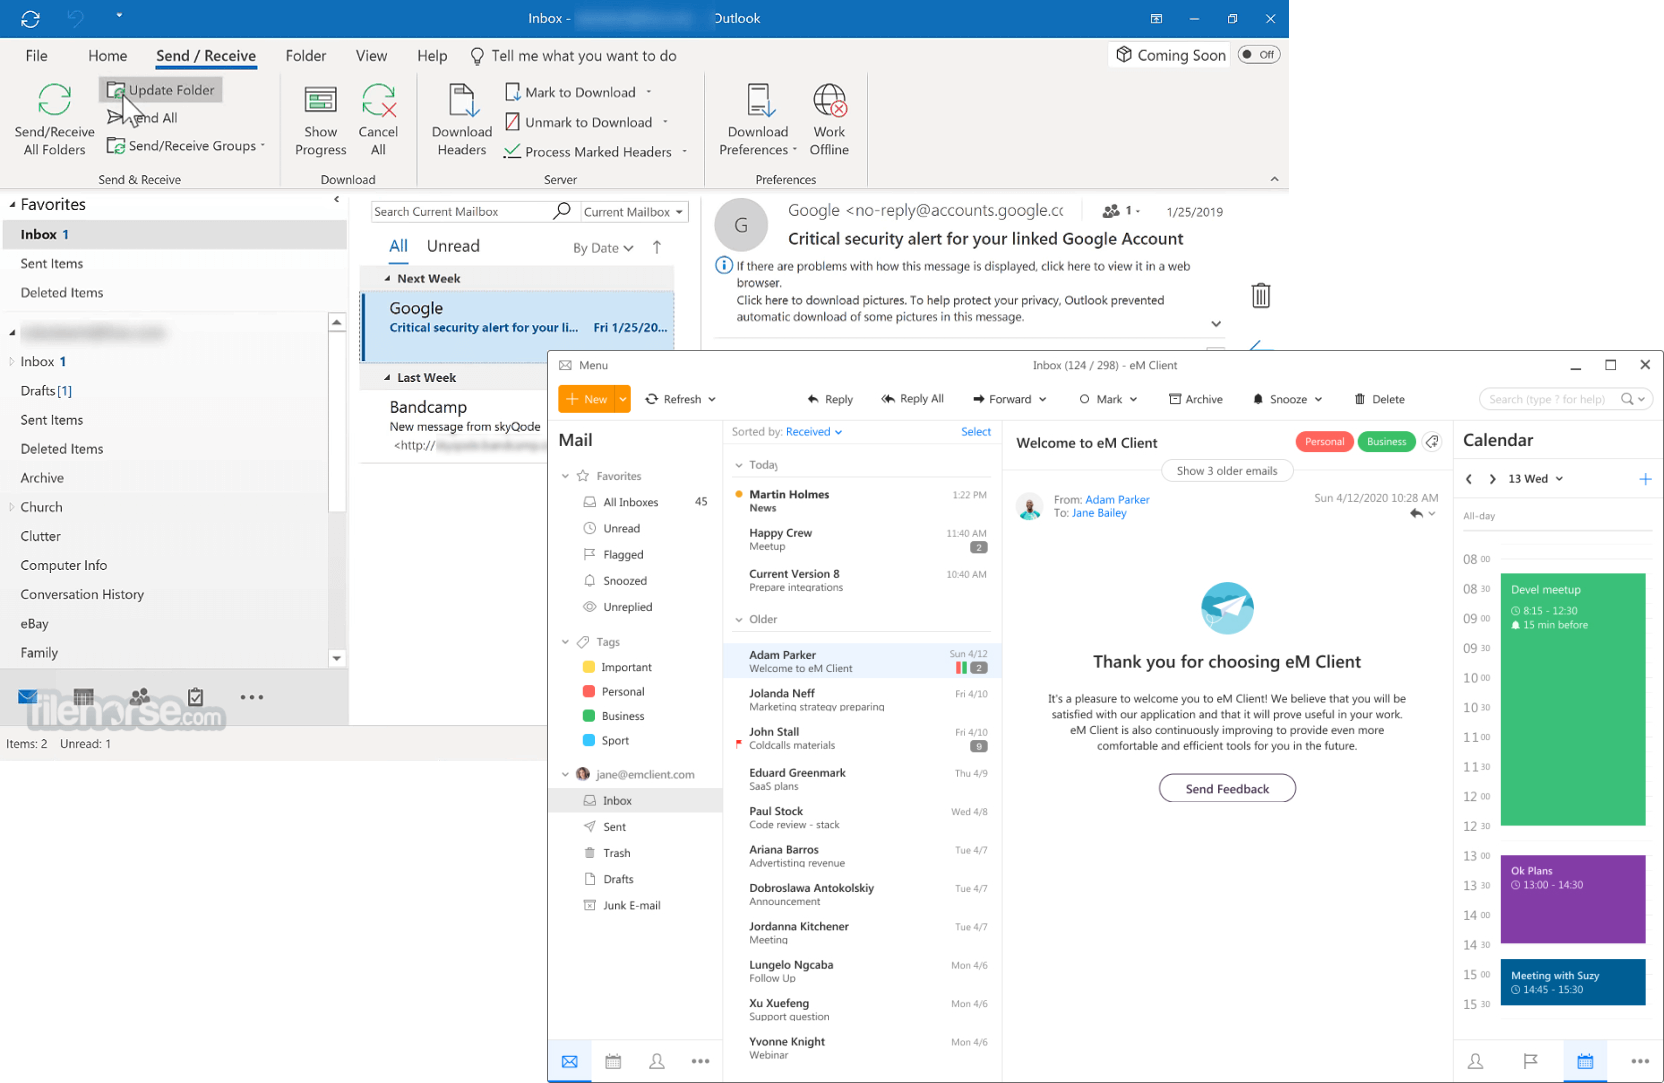Click Process Marked Headers in Outlook
Viewport: 1664px width, 1083px height.
(x=596, y=152)
